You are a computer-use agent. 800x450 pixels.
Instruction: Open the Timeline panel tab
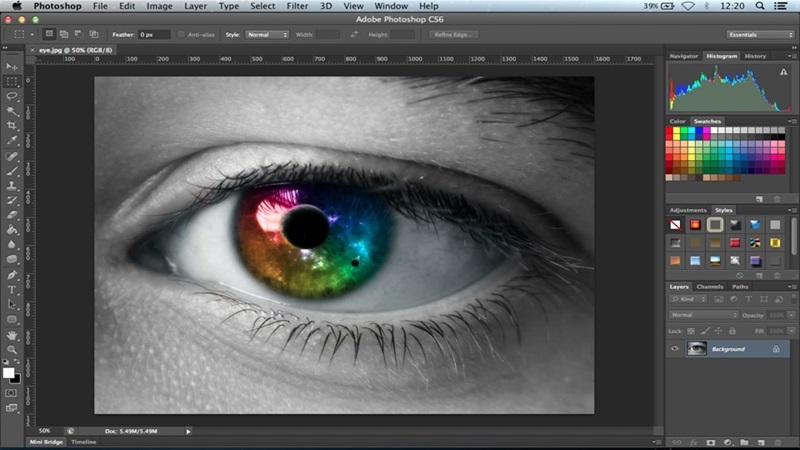point(84,441)
